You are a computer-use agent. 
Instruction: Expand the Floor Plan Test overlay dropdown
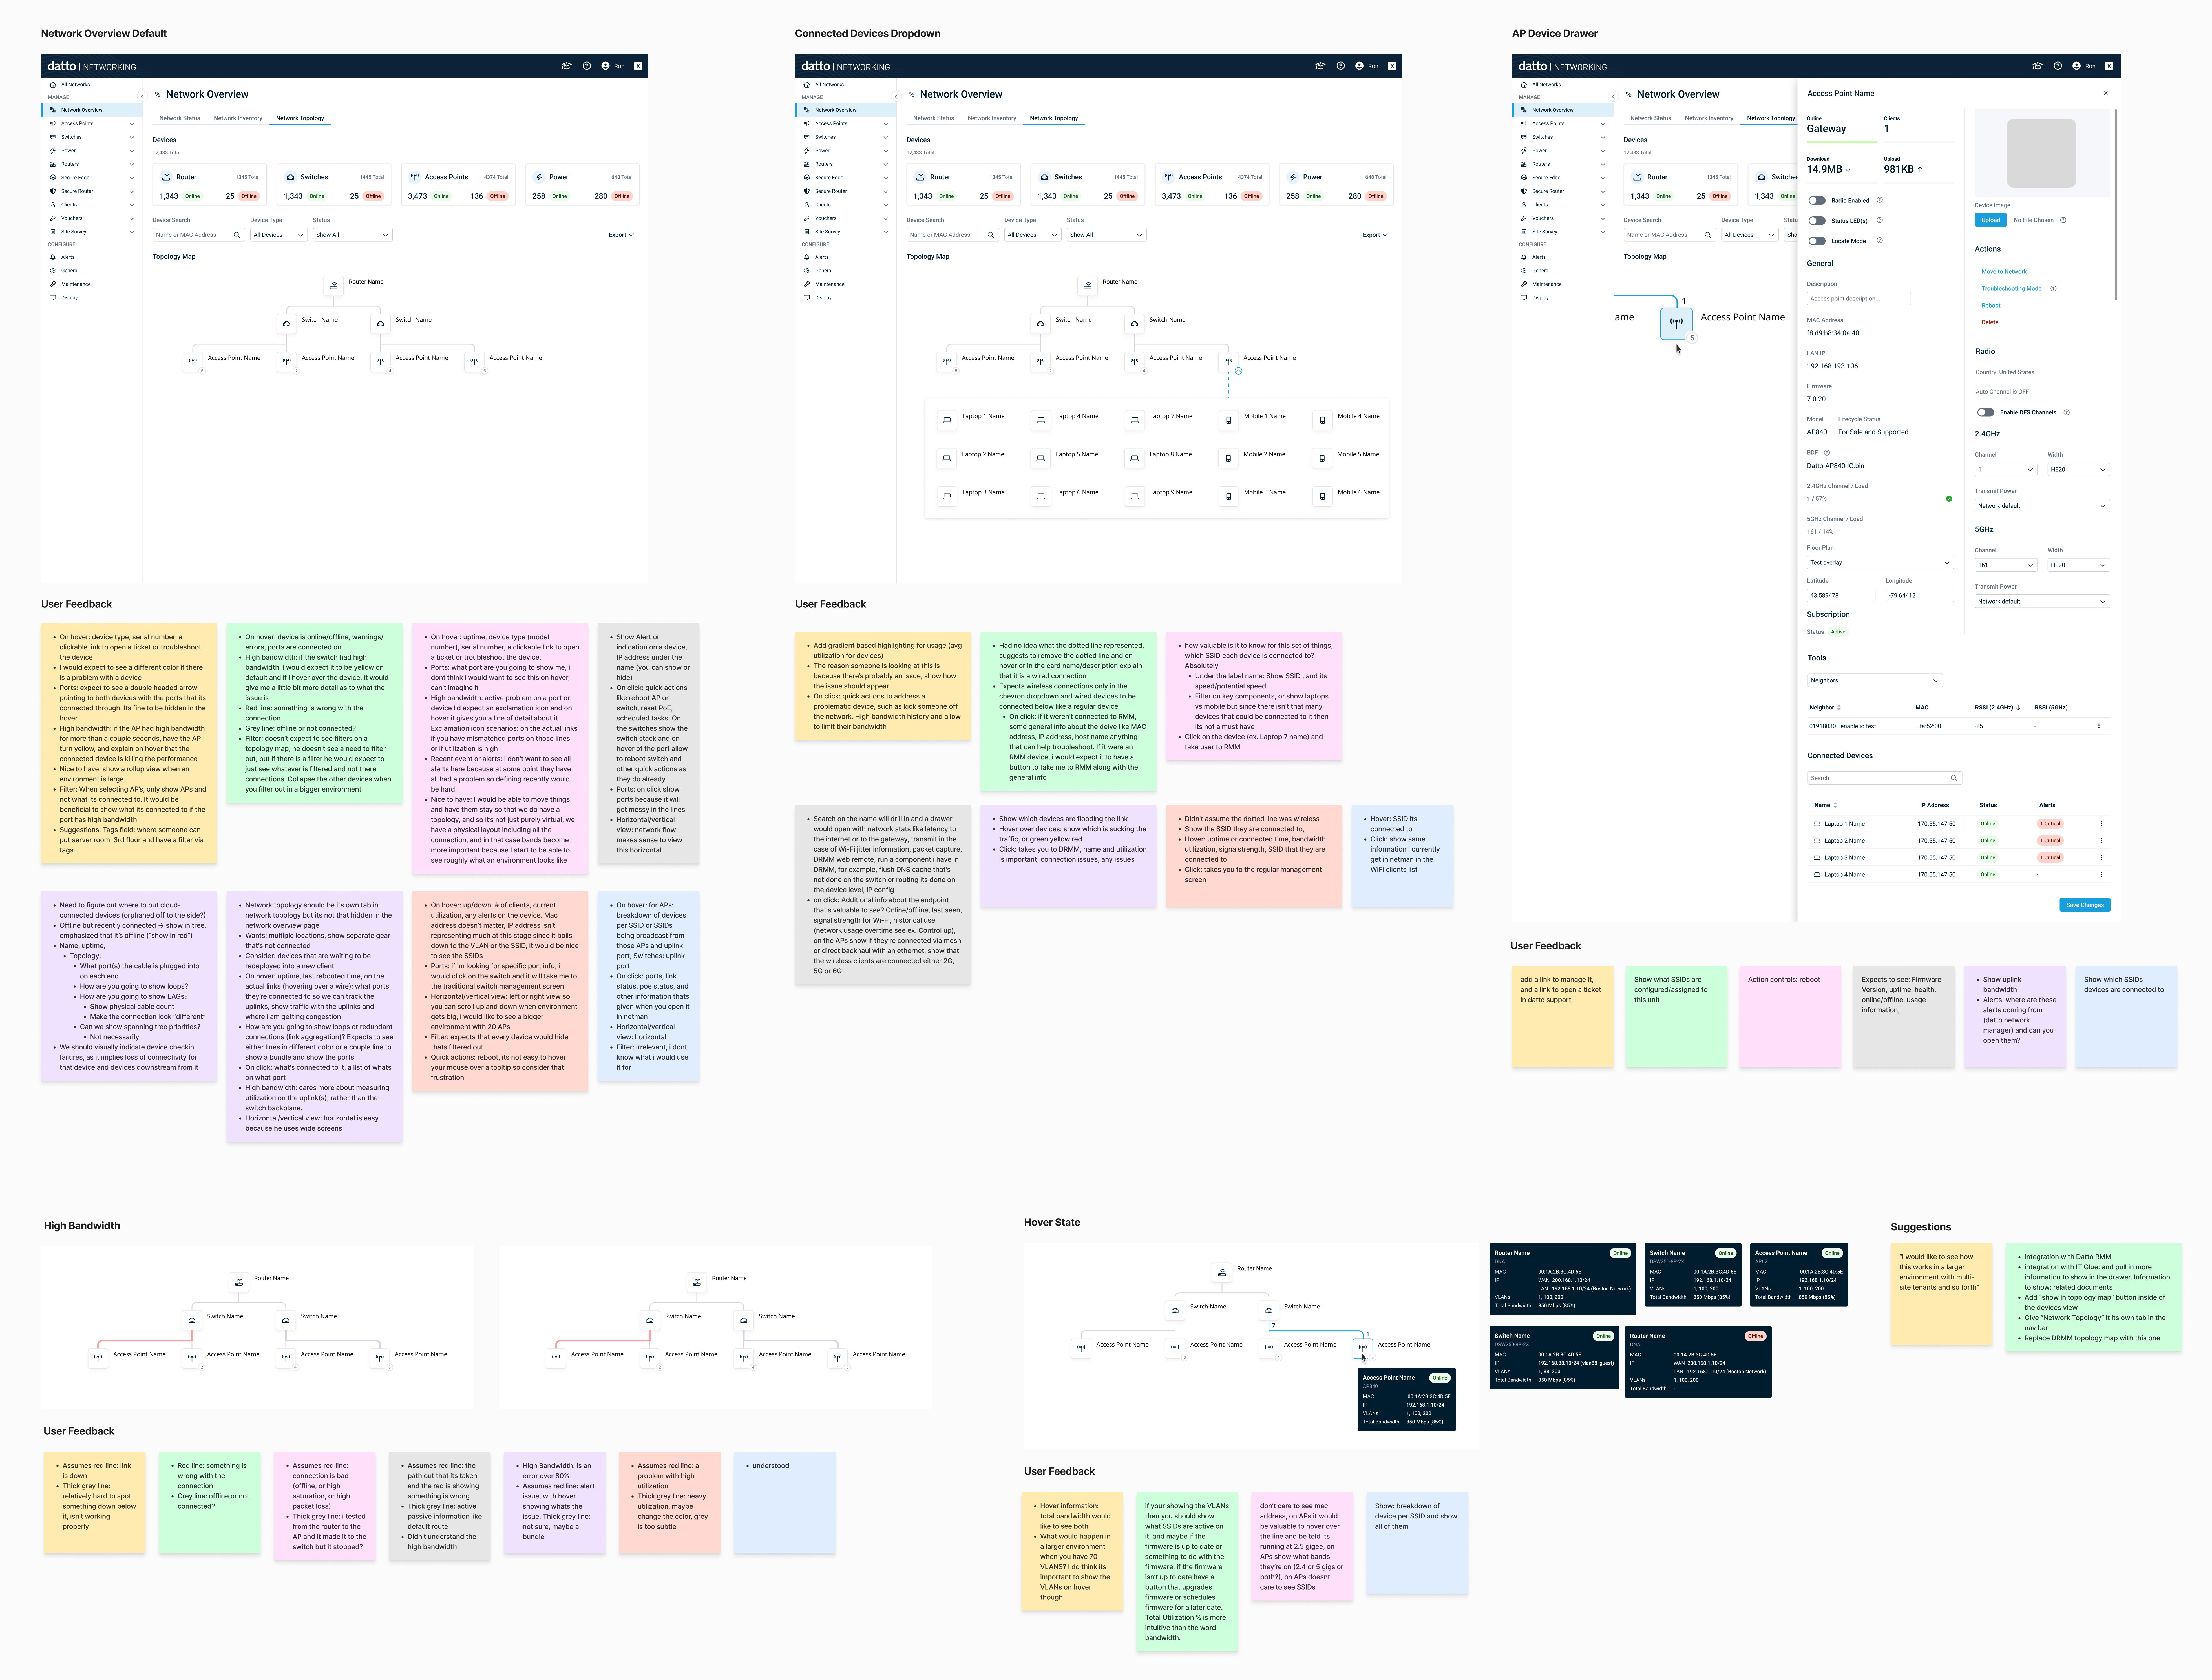coord(1880,562)
